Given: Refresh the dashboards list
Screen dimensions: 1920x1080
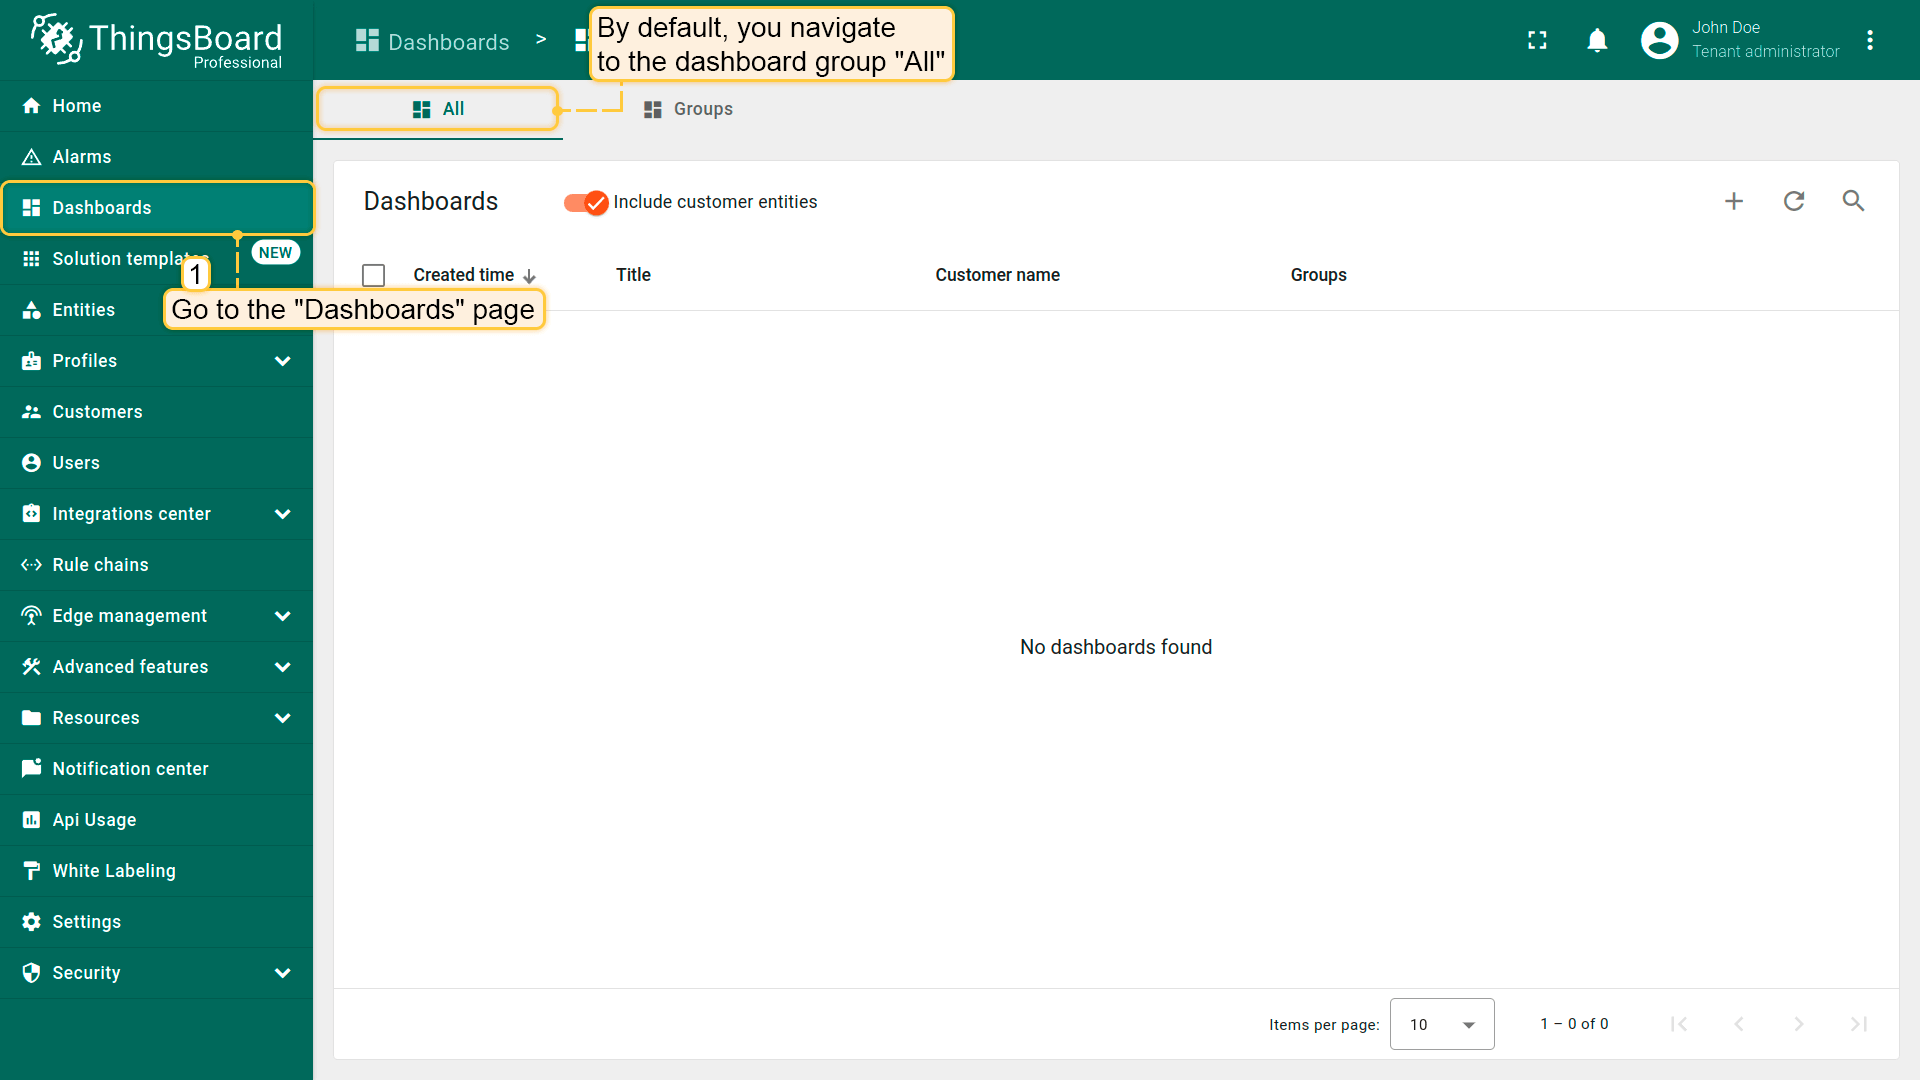Looking at the screenshot, I should 1794,201.
